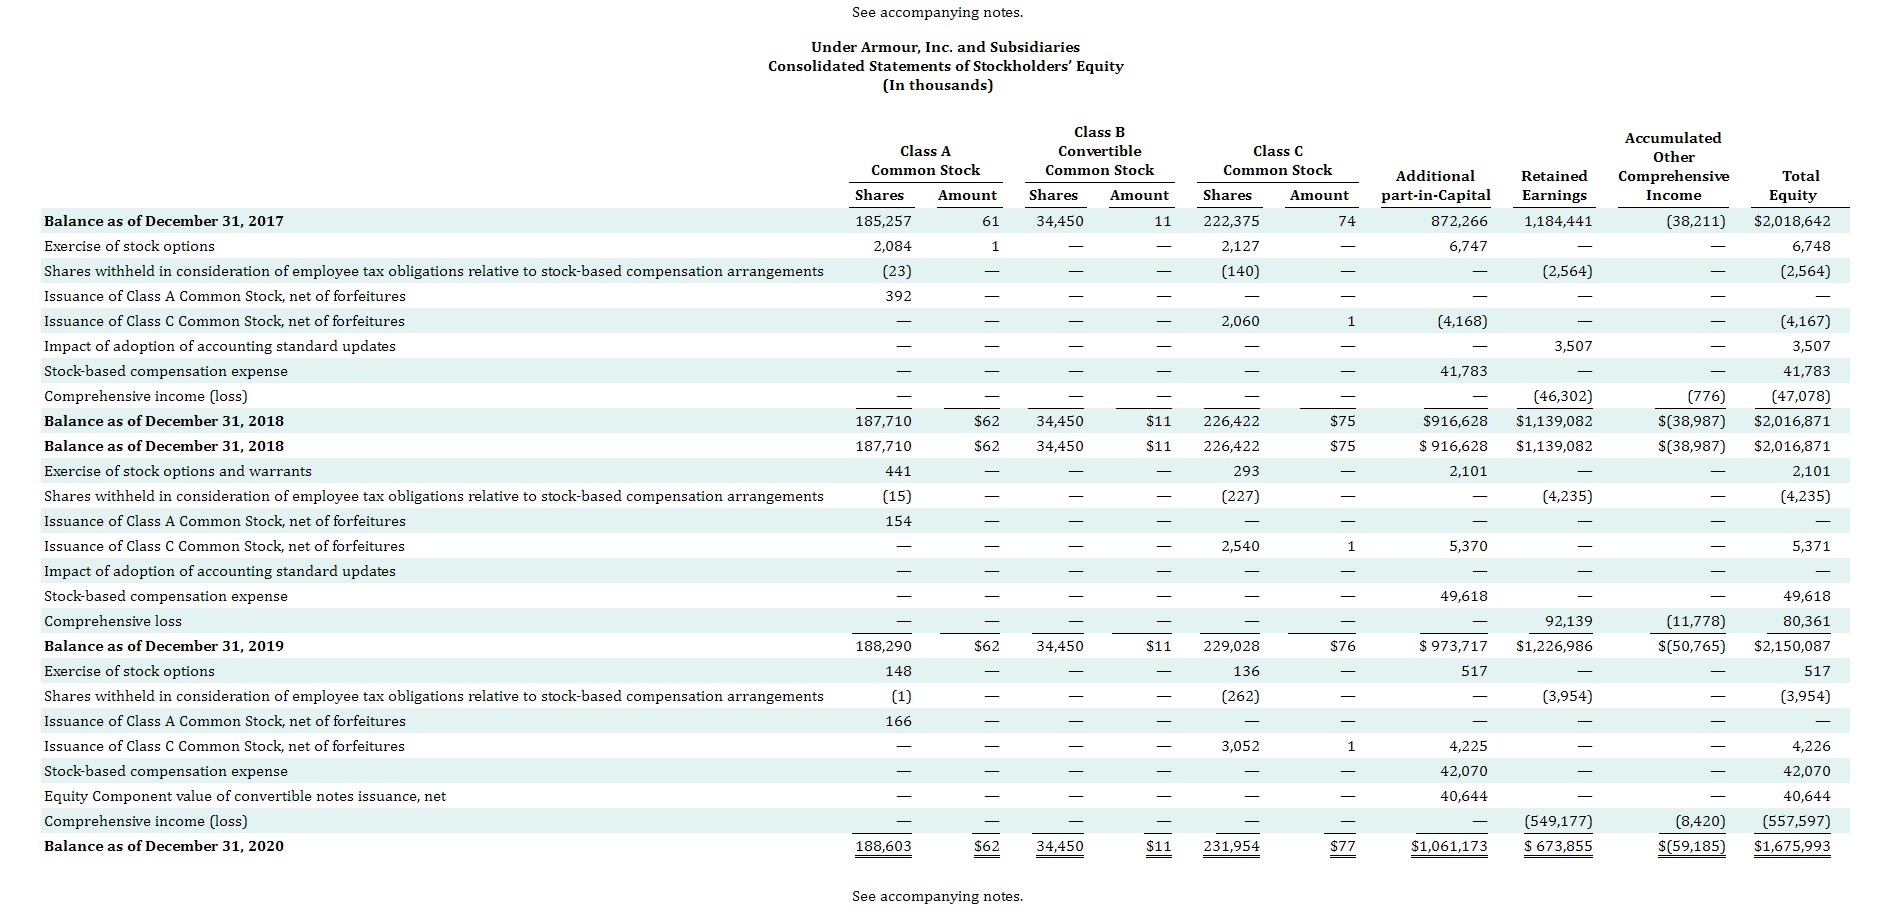Screen dimensions: 1886x918
Task: Select Class A shares value "185,257"
Action: tap(883, 221)
